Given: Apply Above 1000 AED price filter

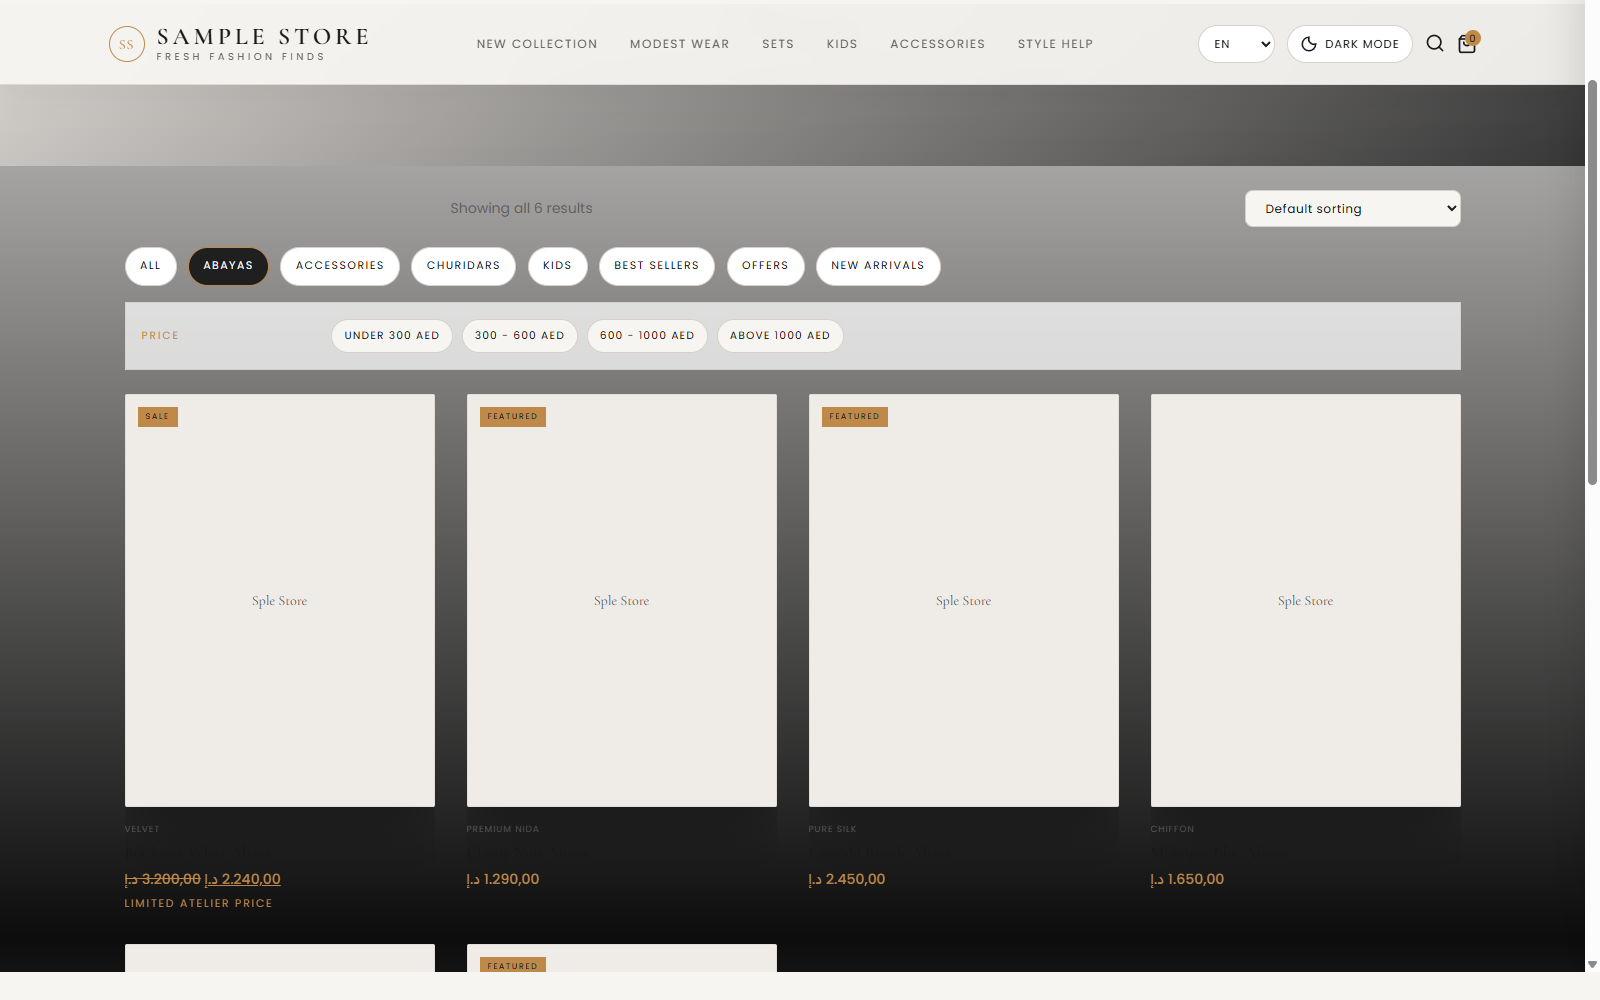Looking at the screenshot, I should [x=780, y=336].
